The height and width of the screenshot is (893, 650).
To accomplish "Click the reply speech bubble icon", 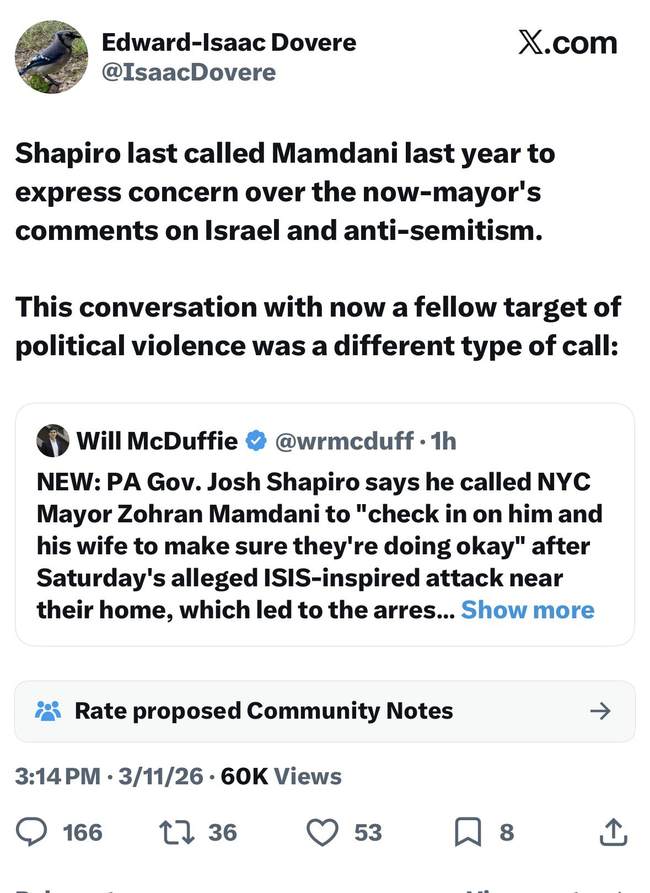I will click(36, 831).
